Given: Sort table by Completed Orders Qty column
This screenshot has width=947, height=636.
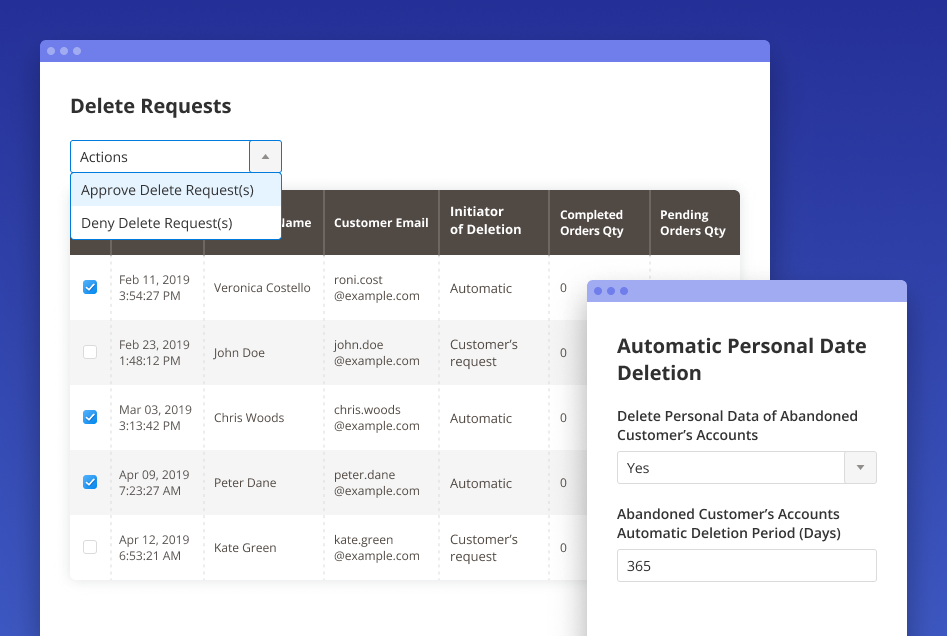Looking at the screenshot, I should (x=593, y=222).
